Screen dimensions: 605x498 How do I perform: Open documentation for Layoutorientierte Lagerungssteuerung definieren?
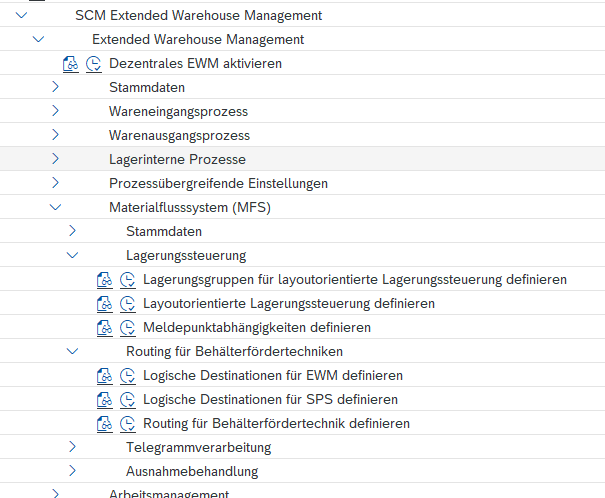click(105, 304)
